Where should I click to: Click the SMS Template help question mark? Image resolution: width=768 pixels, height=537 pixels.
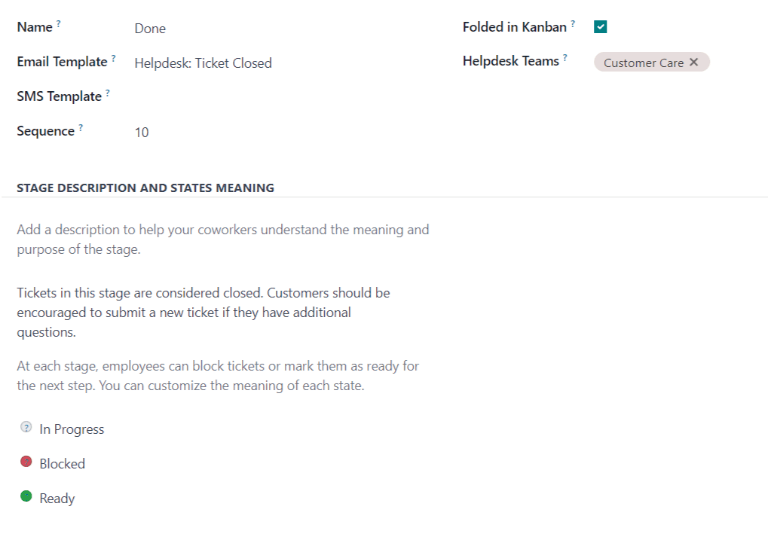click(108, 93)
